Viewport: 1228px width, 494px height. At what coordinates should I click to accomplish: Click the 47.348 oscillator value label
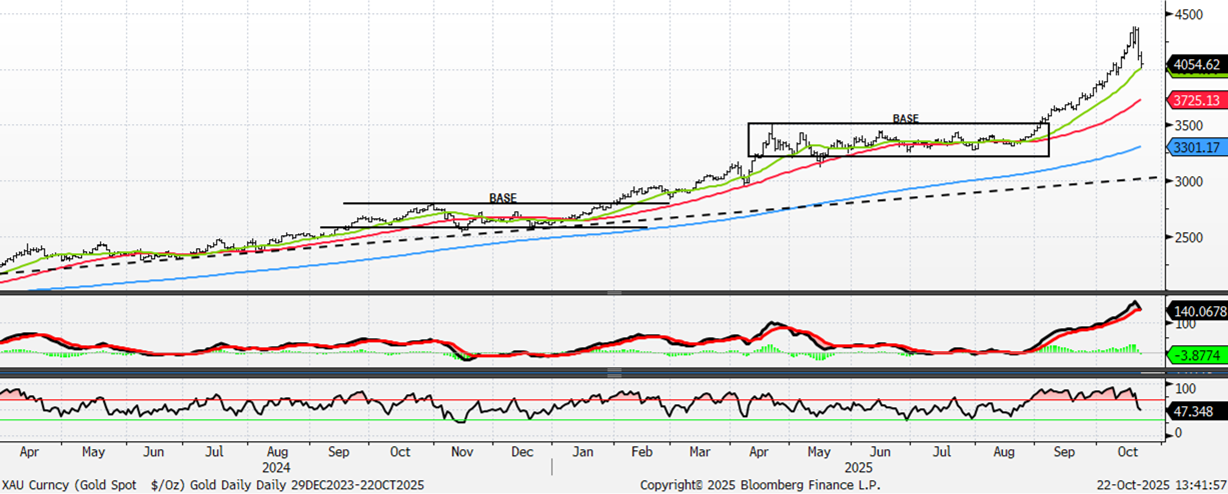1193,410
